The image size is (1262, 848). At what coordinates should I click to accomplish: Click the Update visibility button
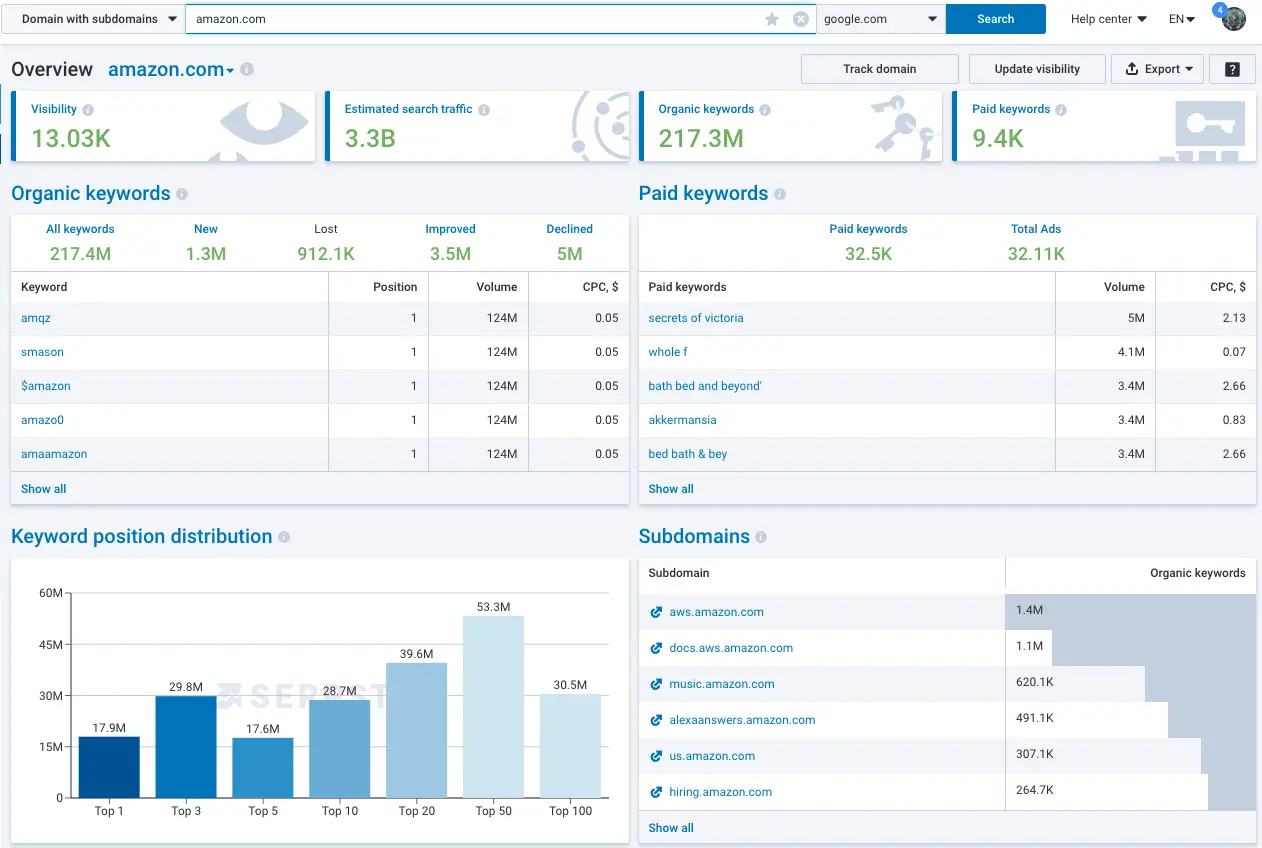(1037, 69)
